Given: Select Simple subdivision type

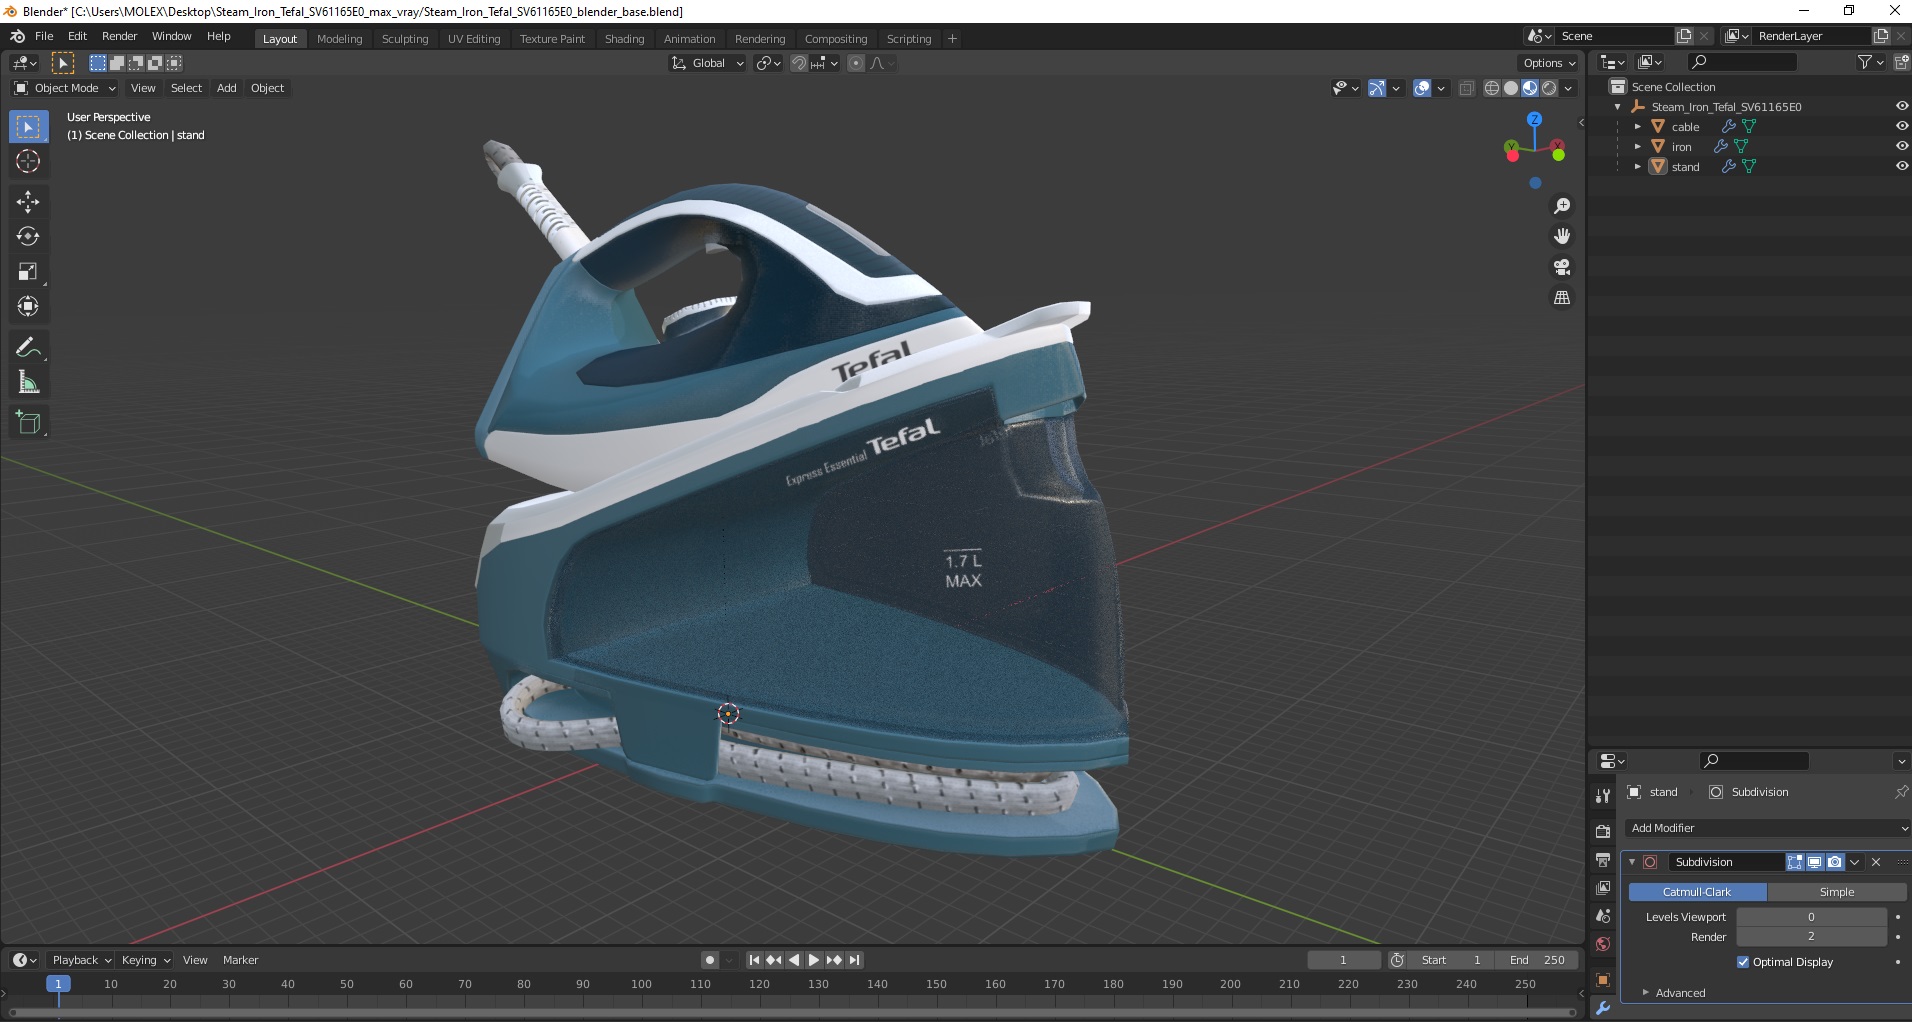Looking at the screenshot, I should [x=1837, y=892].
